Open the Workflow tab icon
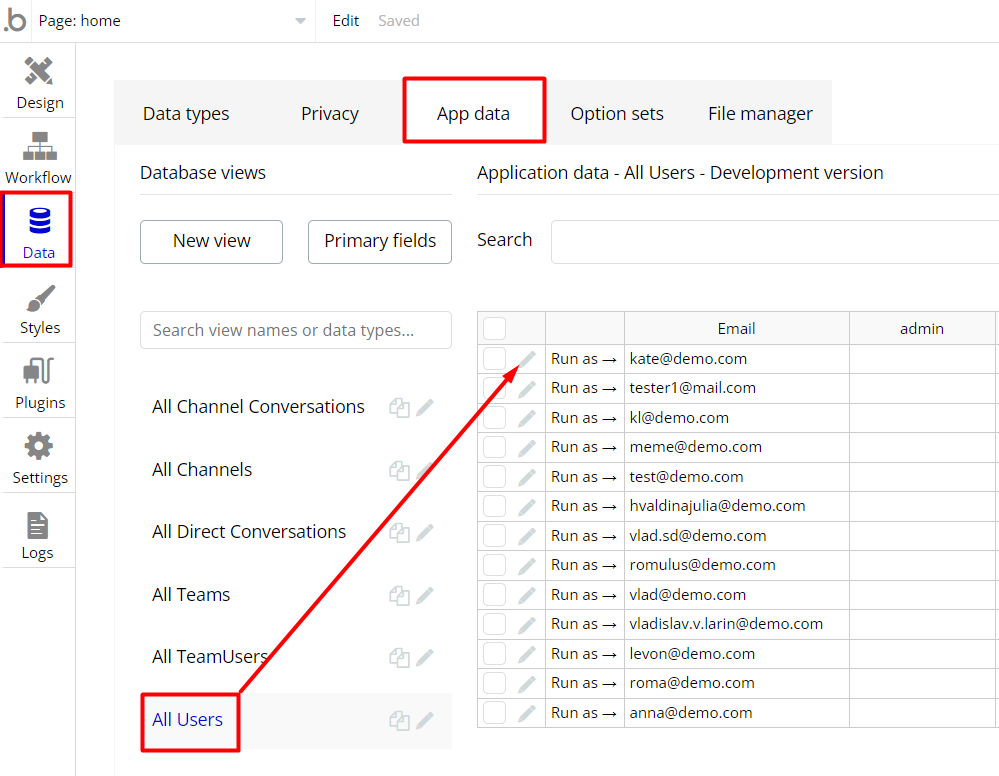The image size is (999, 776). 40,146
